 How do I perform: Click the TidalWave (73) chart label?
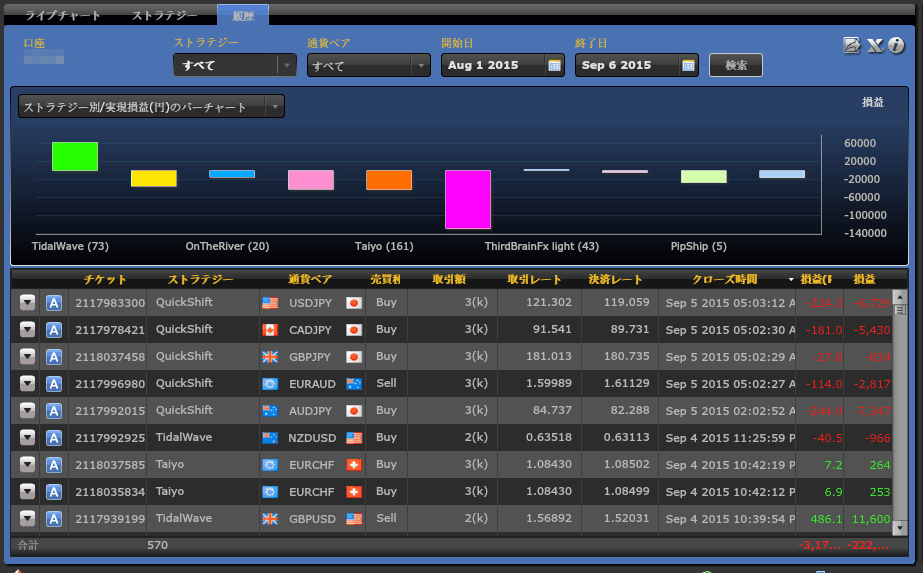[x=70, y=246]
